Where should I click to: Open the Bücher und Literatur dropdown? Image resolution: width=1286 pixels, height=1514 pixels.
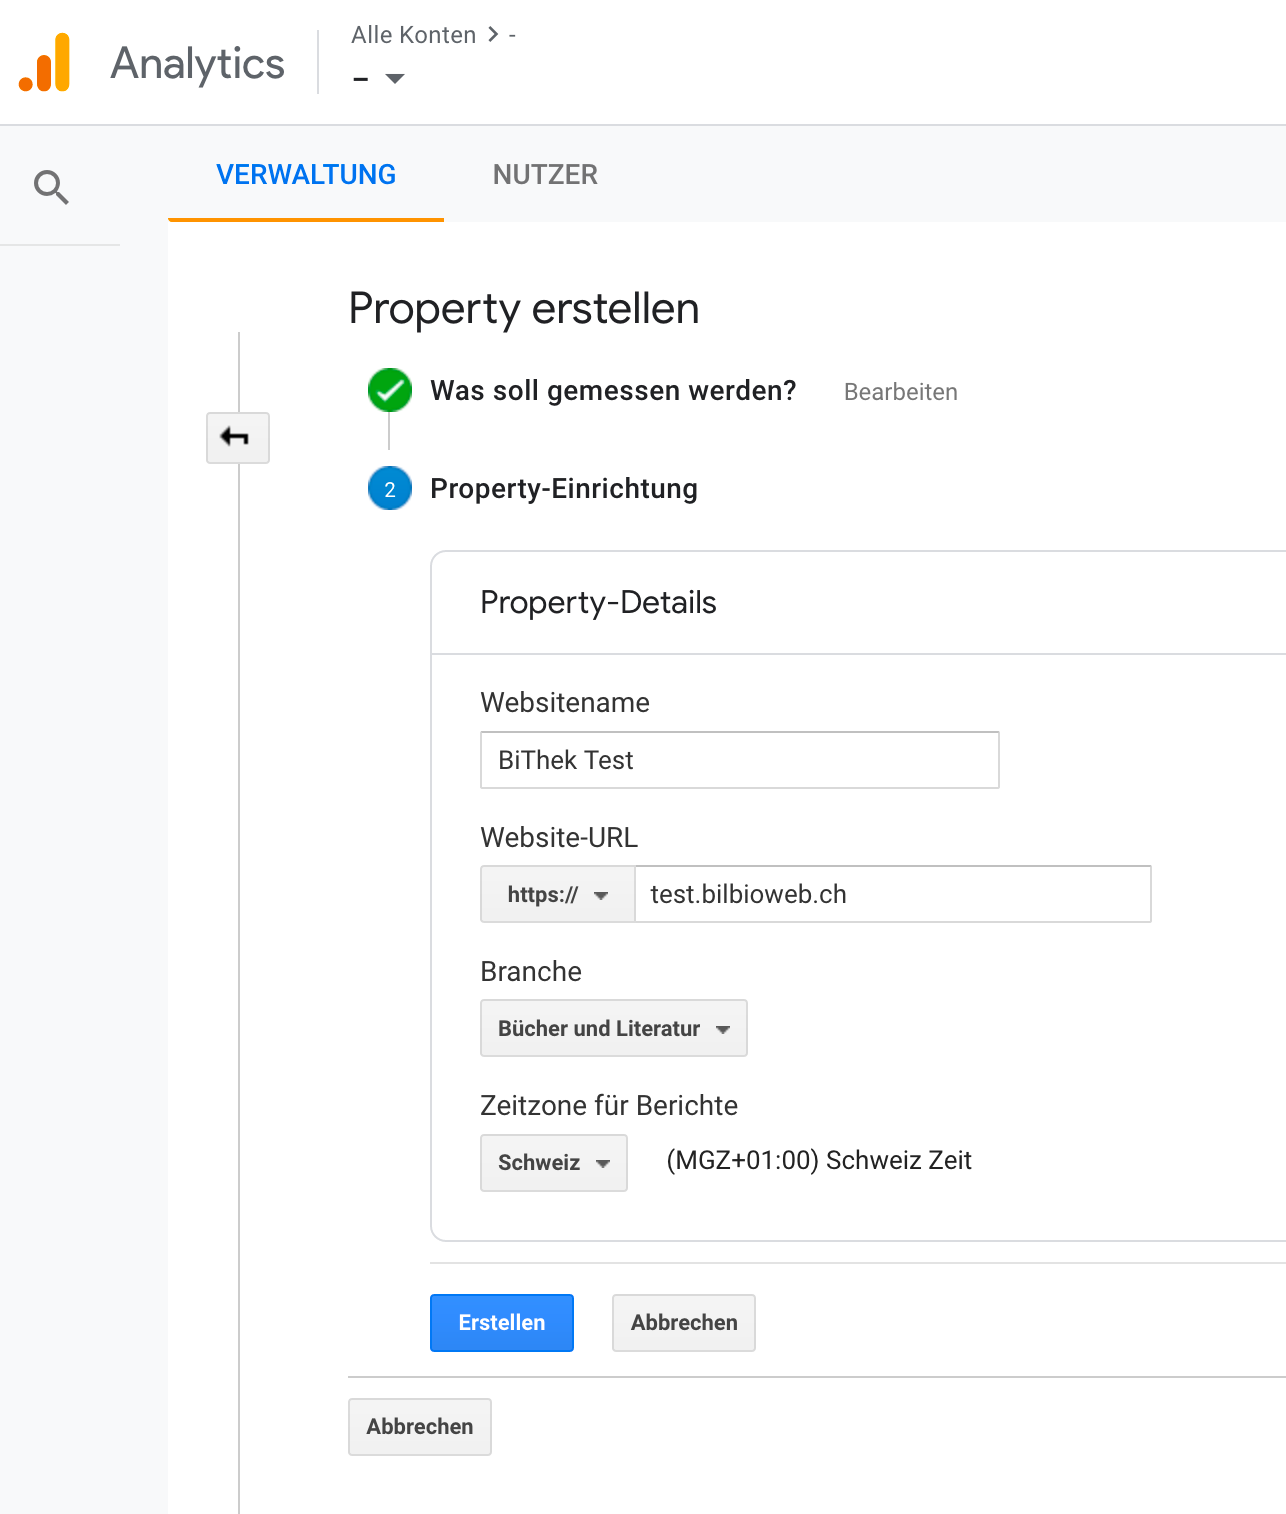coord(613,1028)
